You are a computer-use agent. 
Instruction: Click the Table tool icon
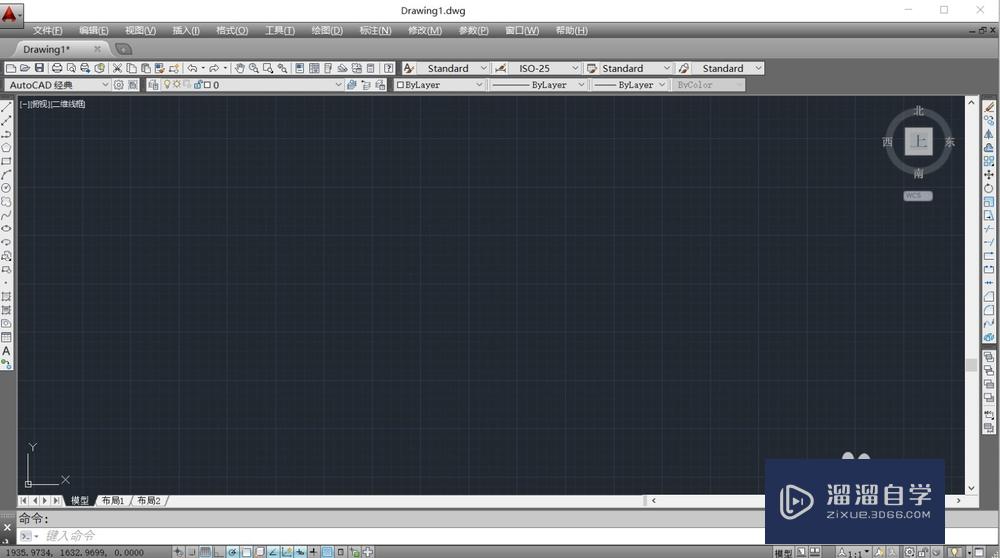6,337
